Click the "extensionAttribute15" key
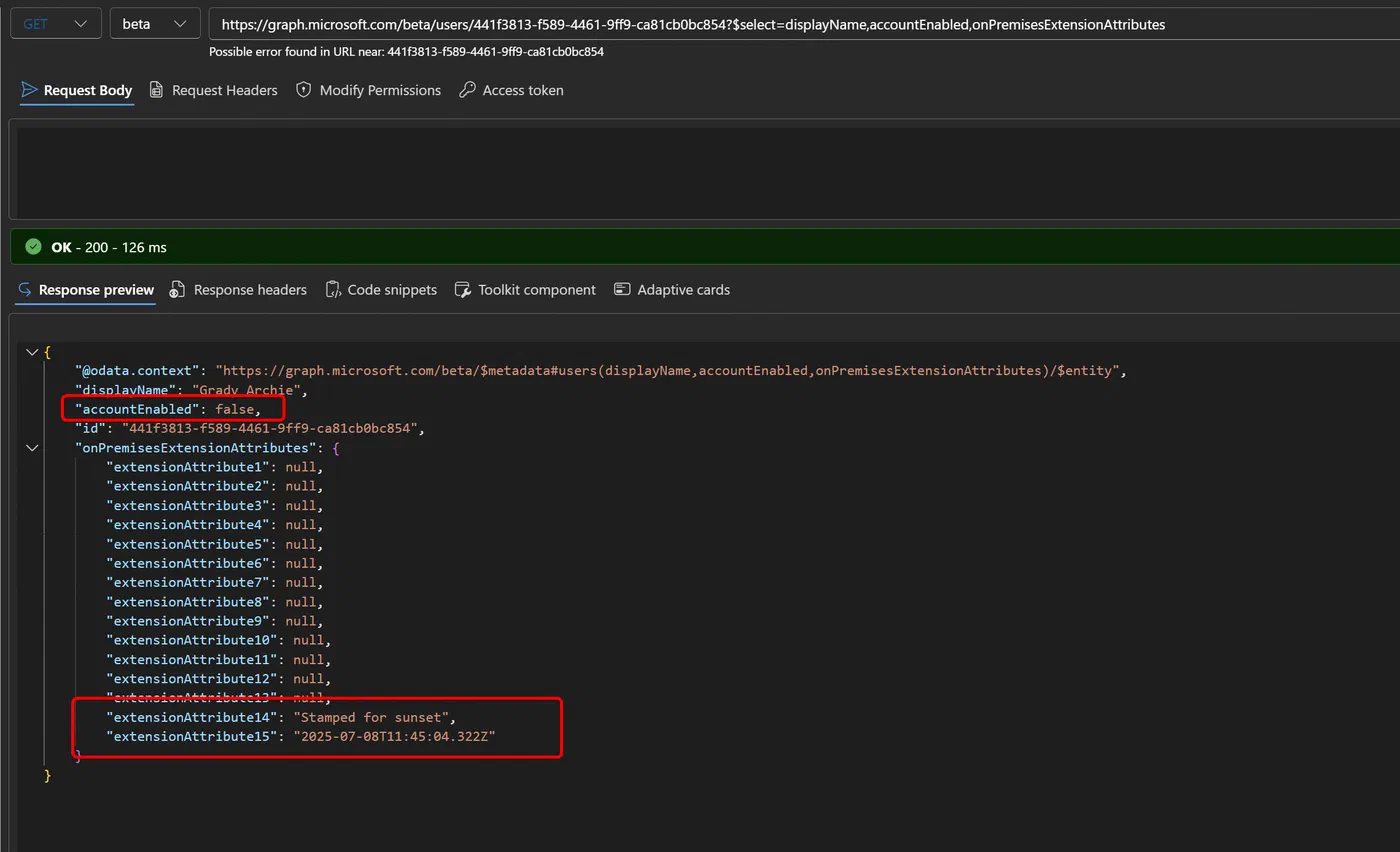 [x=192, y=736]
